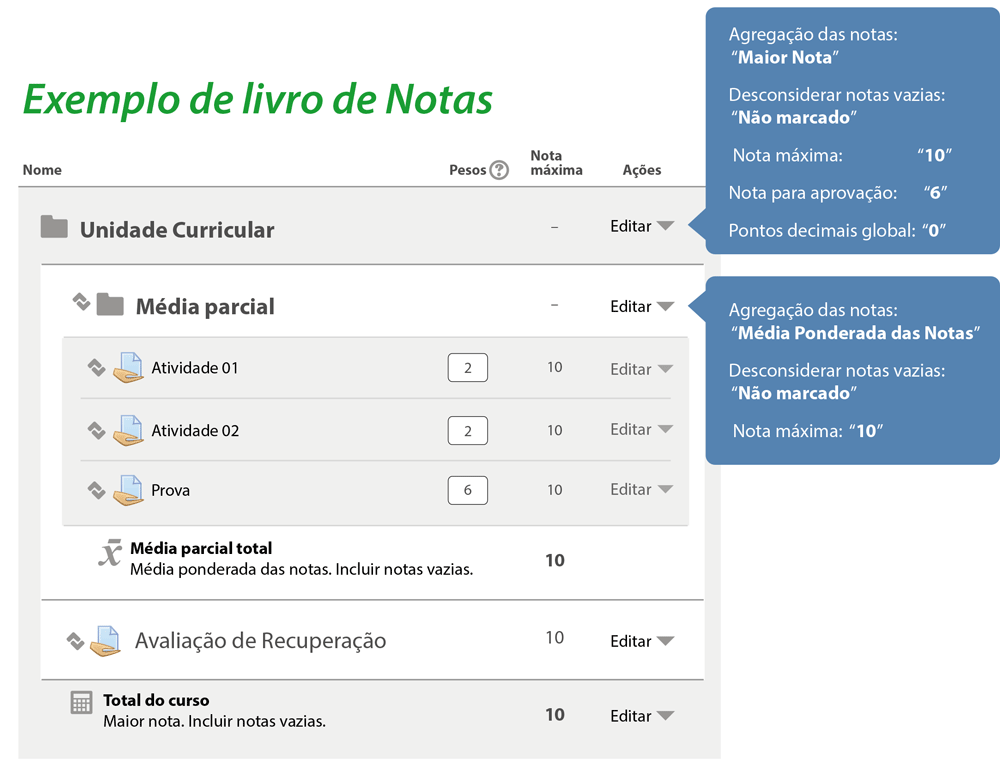1000x774 pixels.
Task: Click the Atividade 01 assignment icon
Action: [128, 369]
